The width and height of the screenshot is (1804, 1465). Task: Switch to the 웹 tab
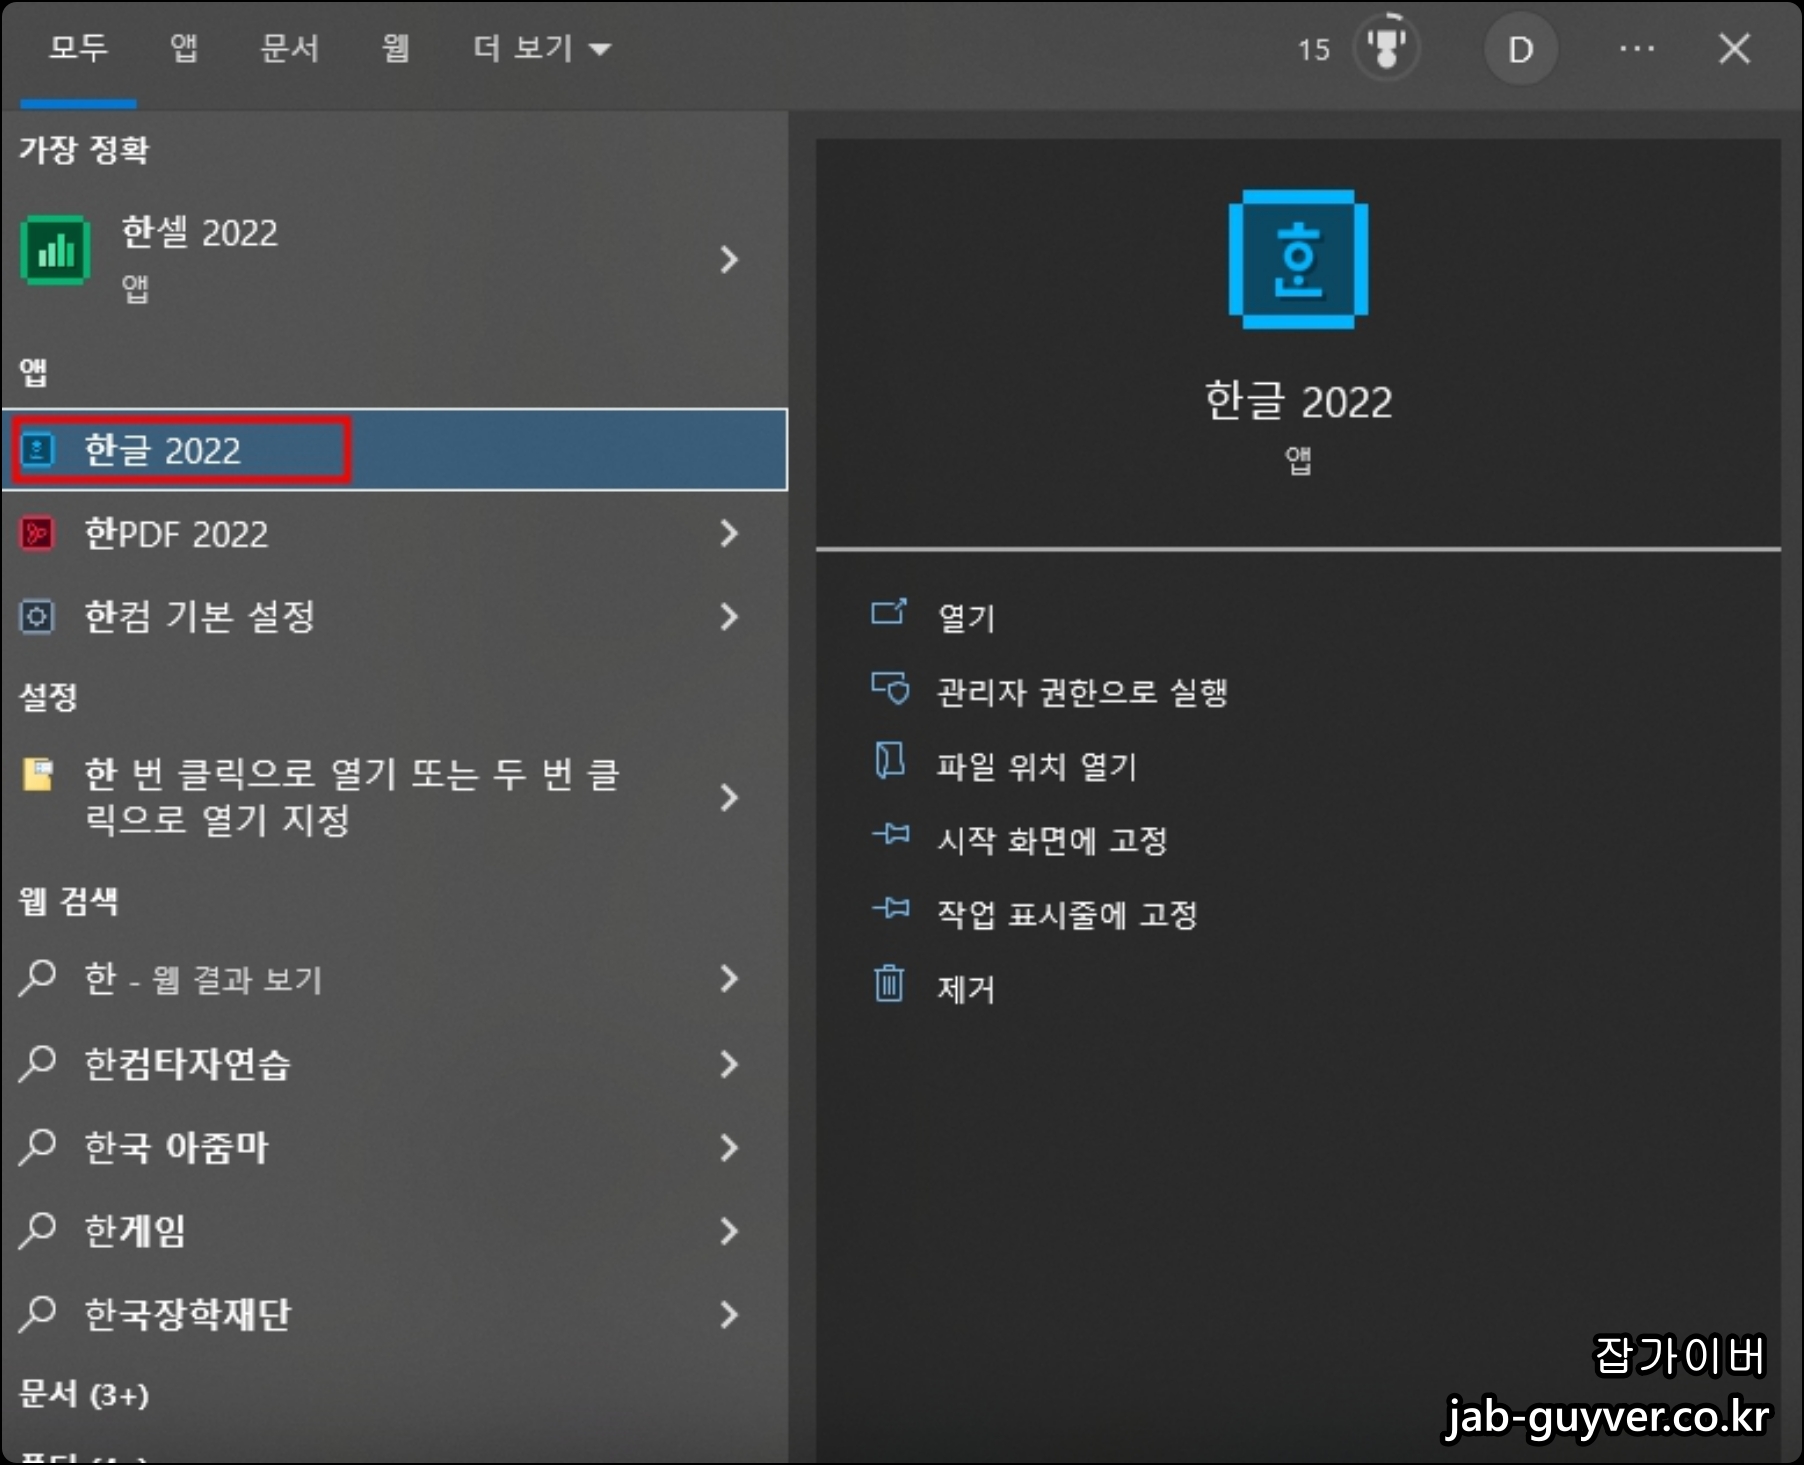(x=396, y=47)
